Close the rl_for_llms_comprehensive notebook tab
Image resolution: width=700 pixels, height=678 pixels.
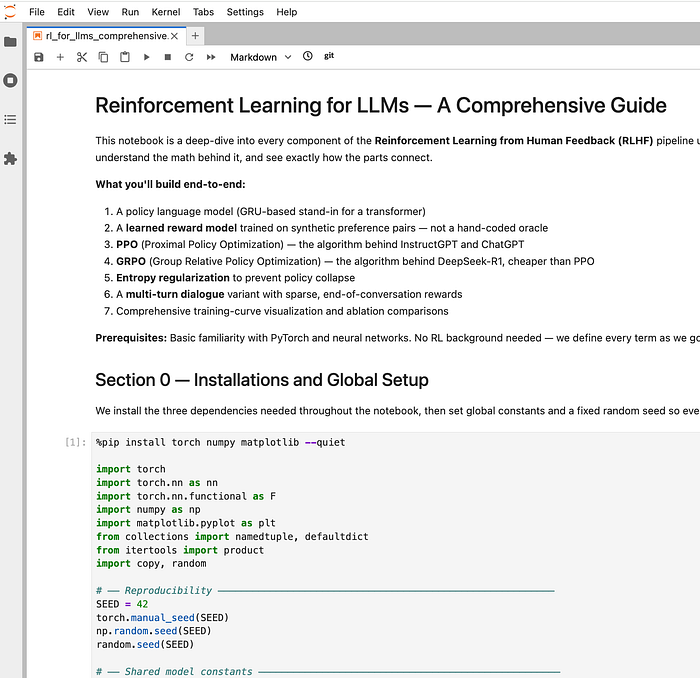(x=175, y=36)
